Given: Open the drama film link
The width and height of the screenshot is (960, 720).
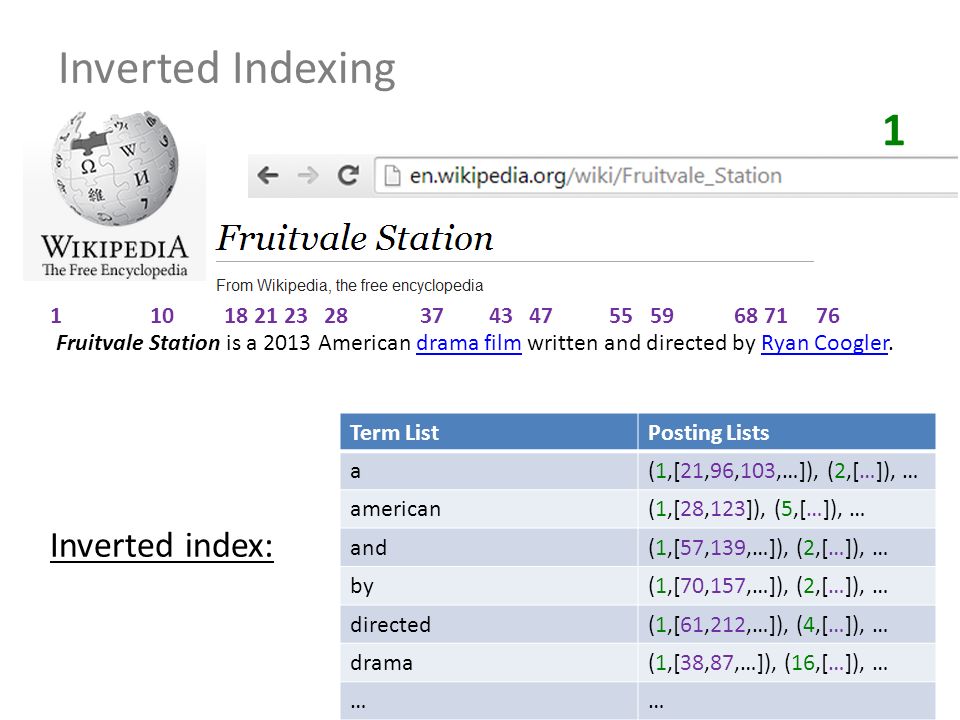Looking at the screenshot, I should (x=468, y=343).
